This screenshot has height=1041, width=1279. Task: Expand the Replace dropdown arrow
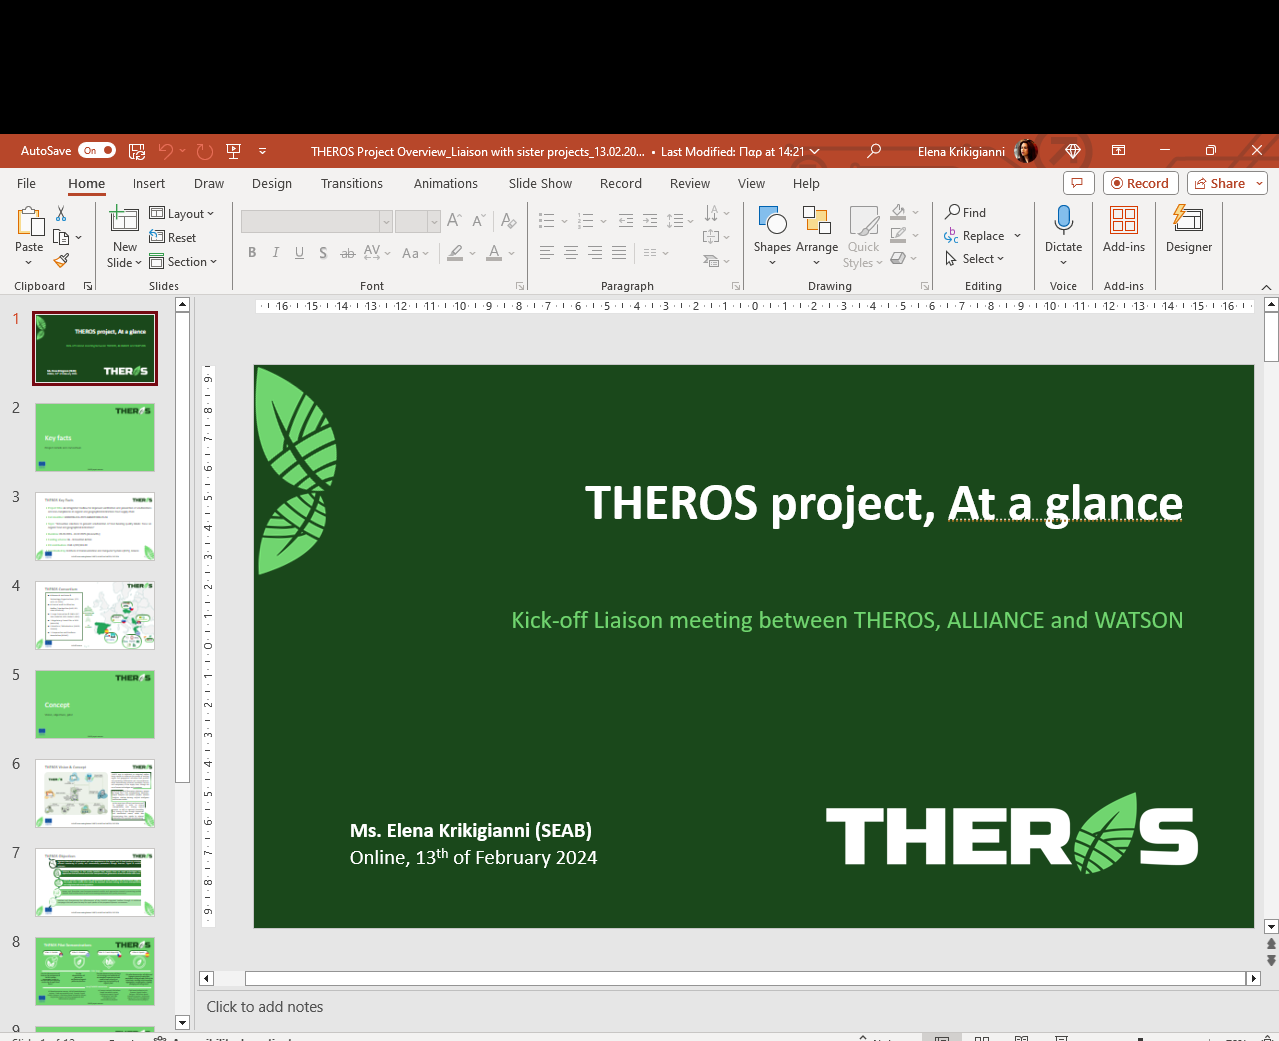[1017, 236]
